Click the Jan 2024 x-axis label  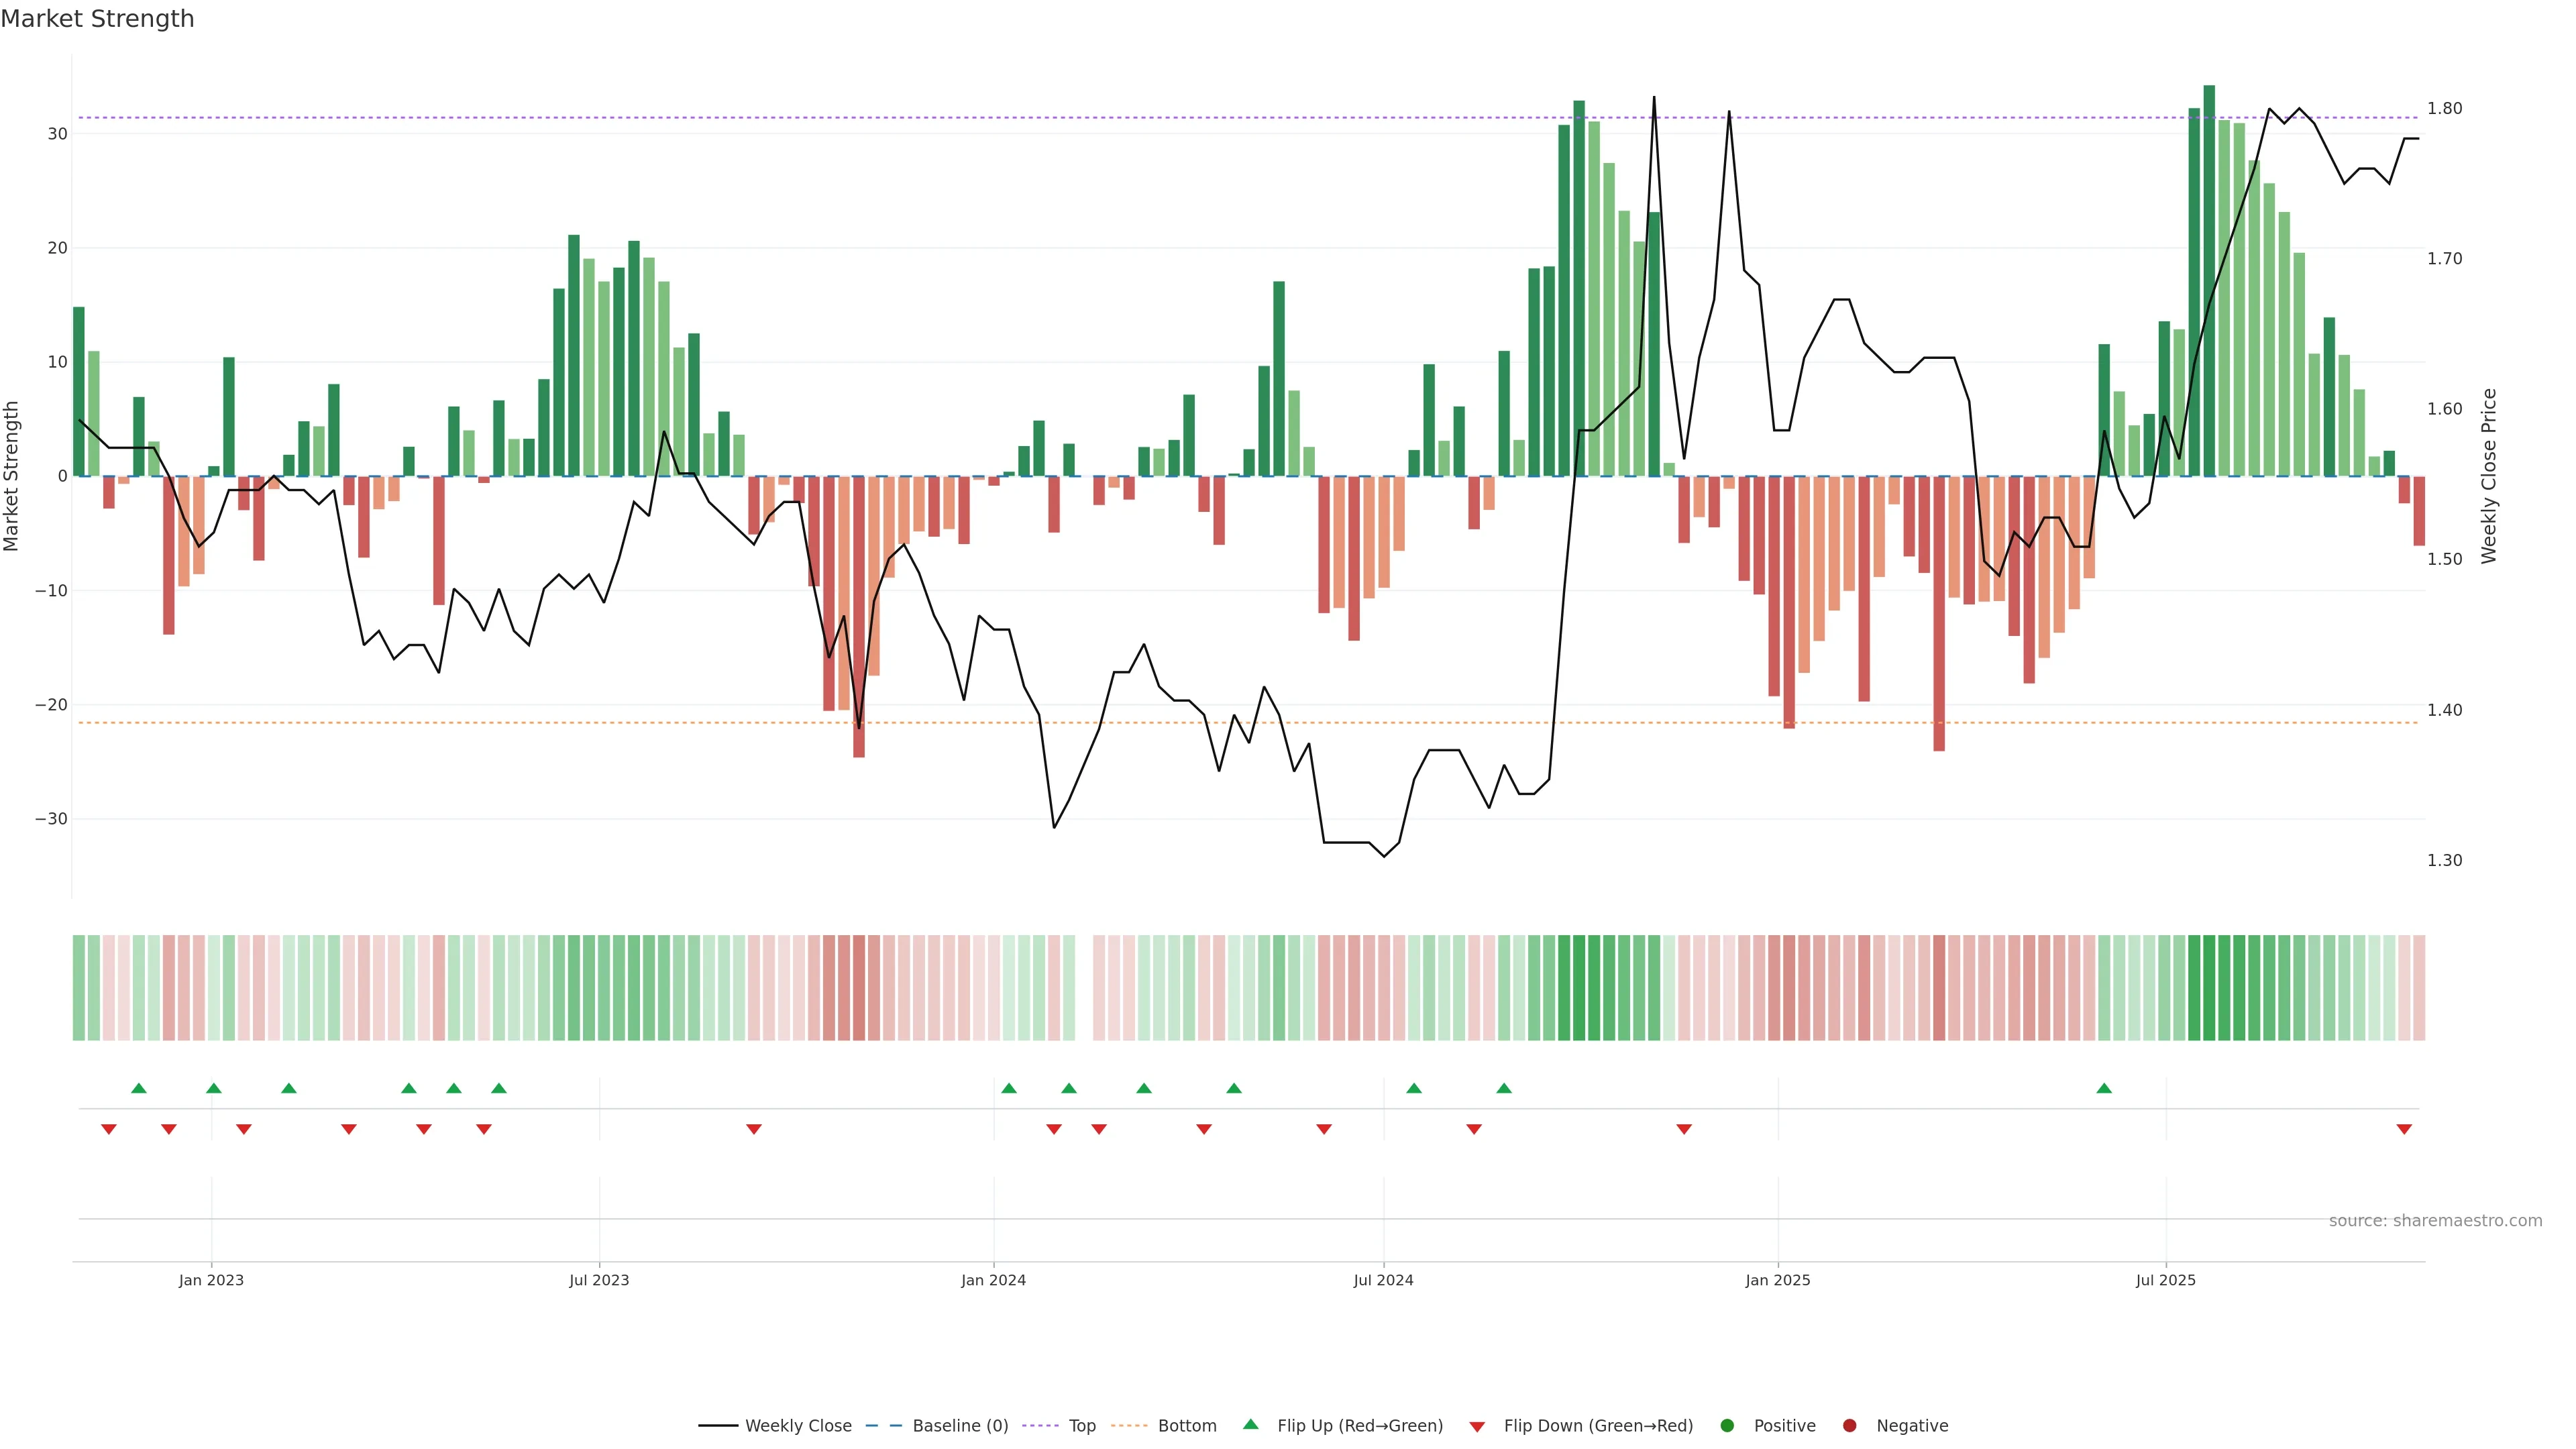pos(993,1280)
